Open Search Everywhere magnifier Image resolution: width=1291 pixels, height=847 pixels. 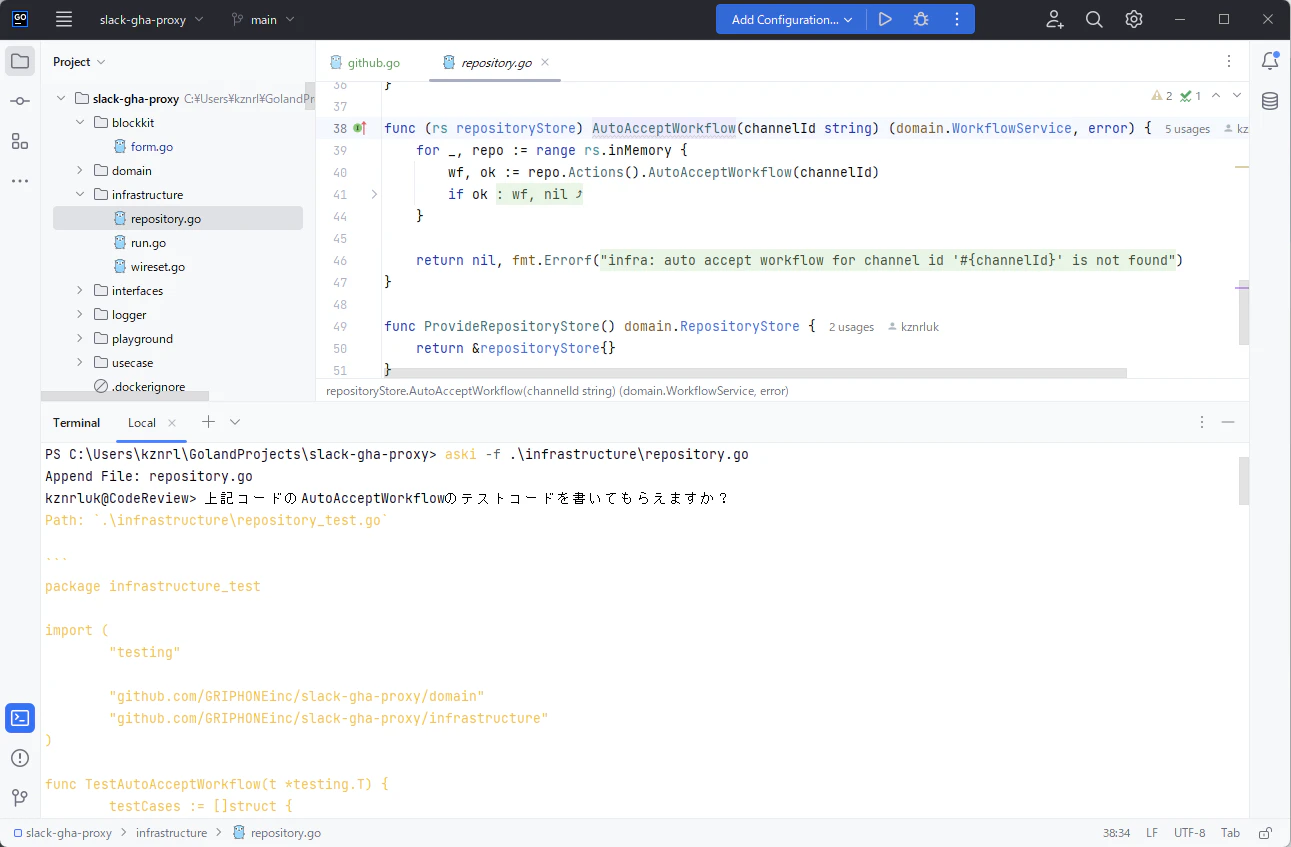coord(1094,19)
